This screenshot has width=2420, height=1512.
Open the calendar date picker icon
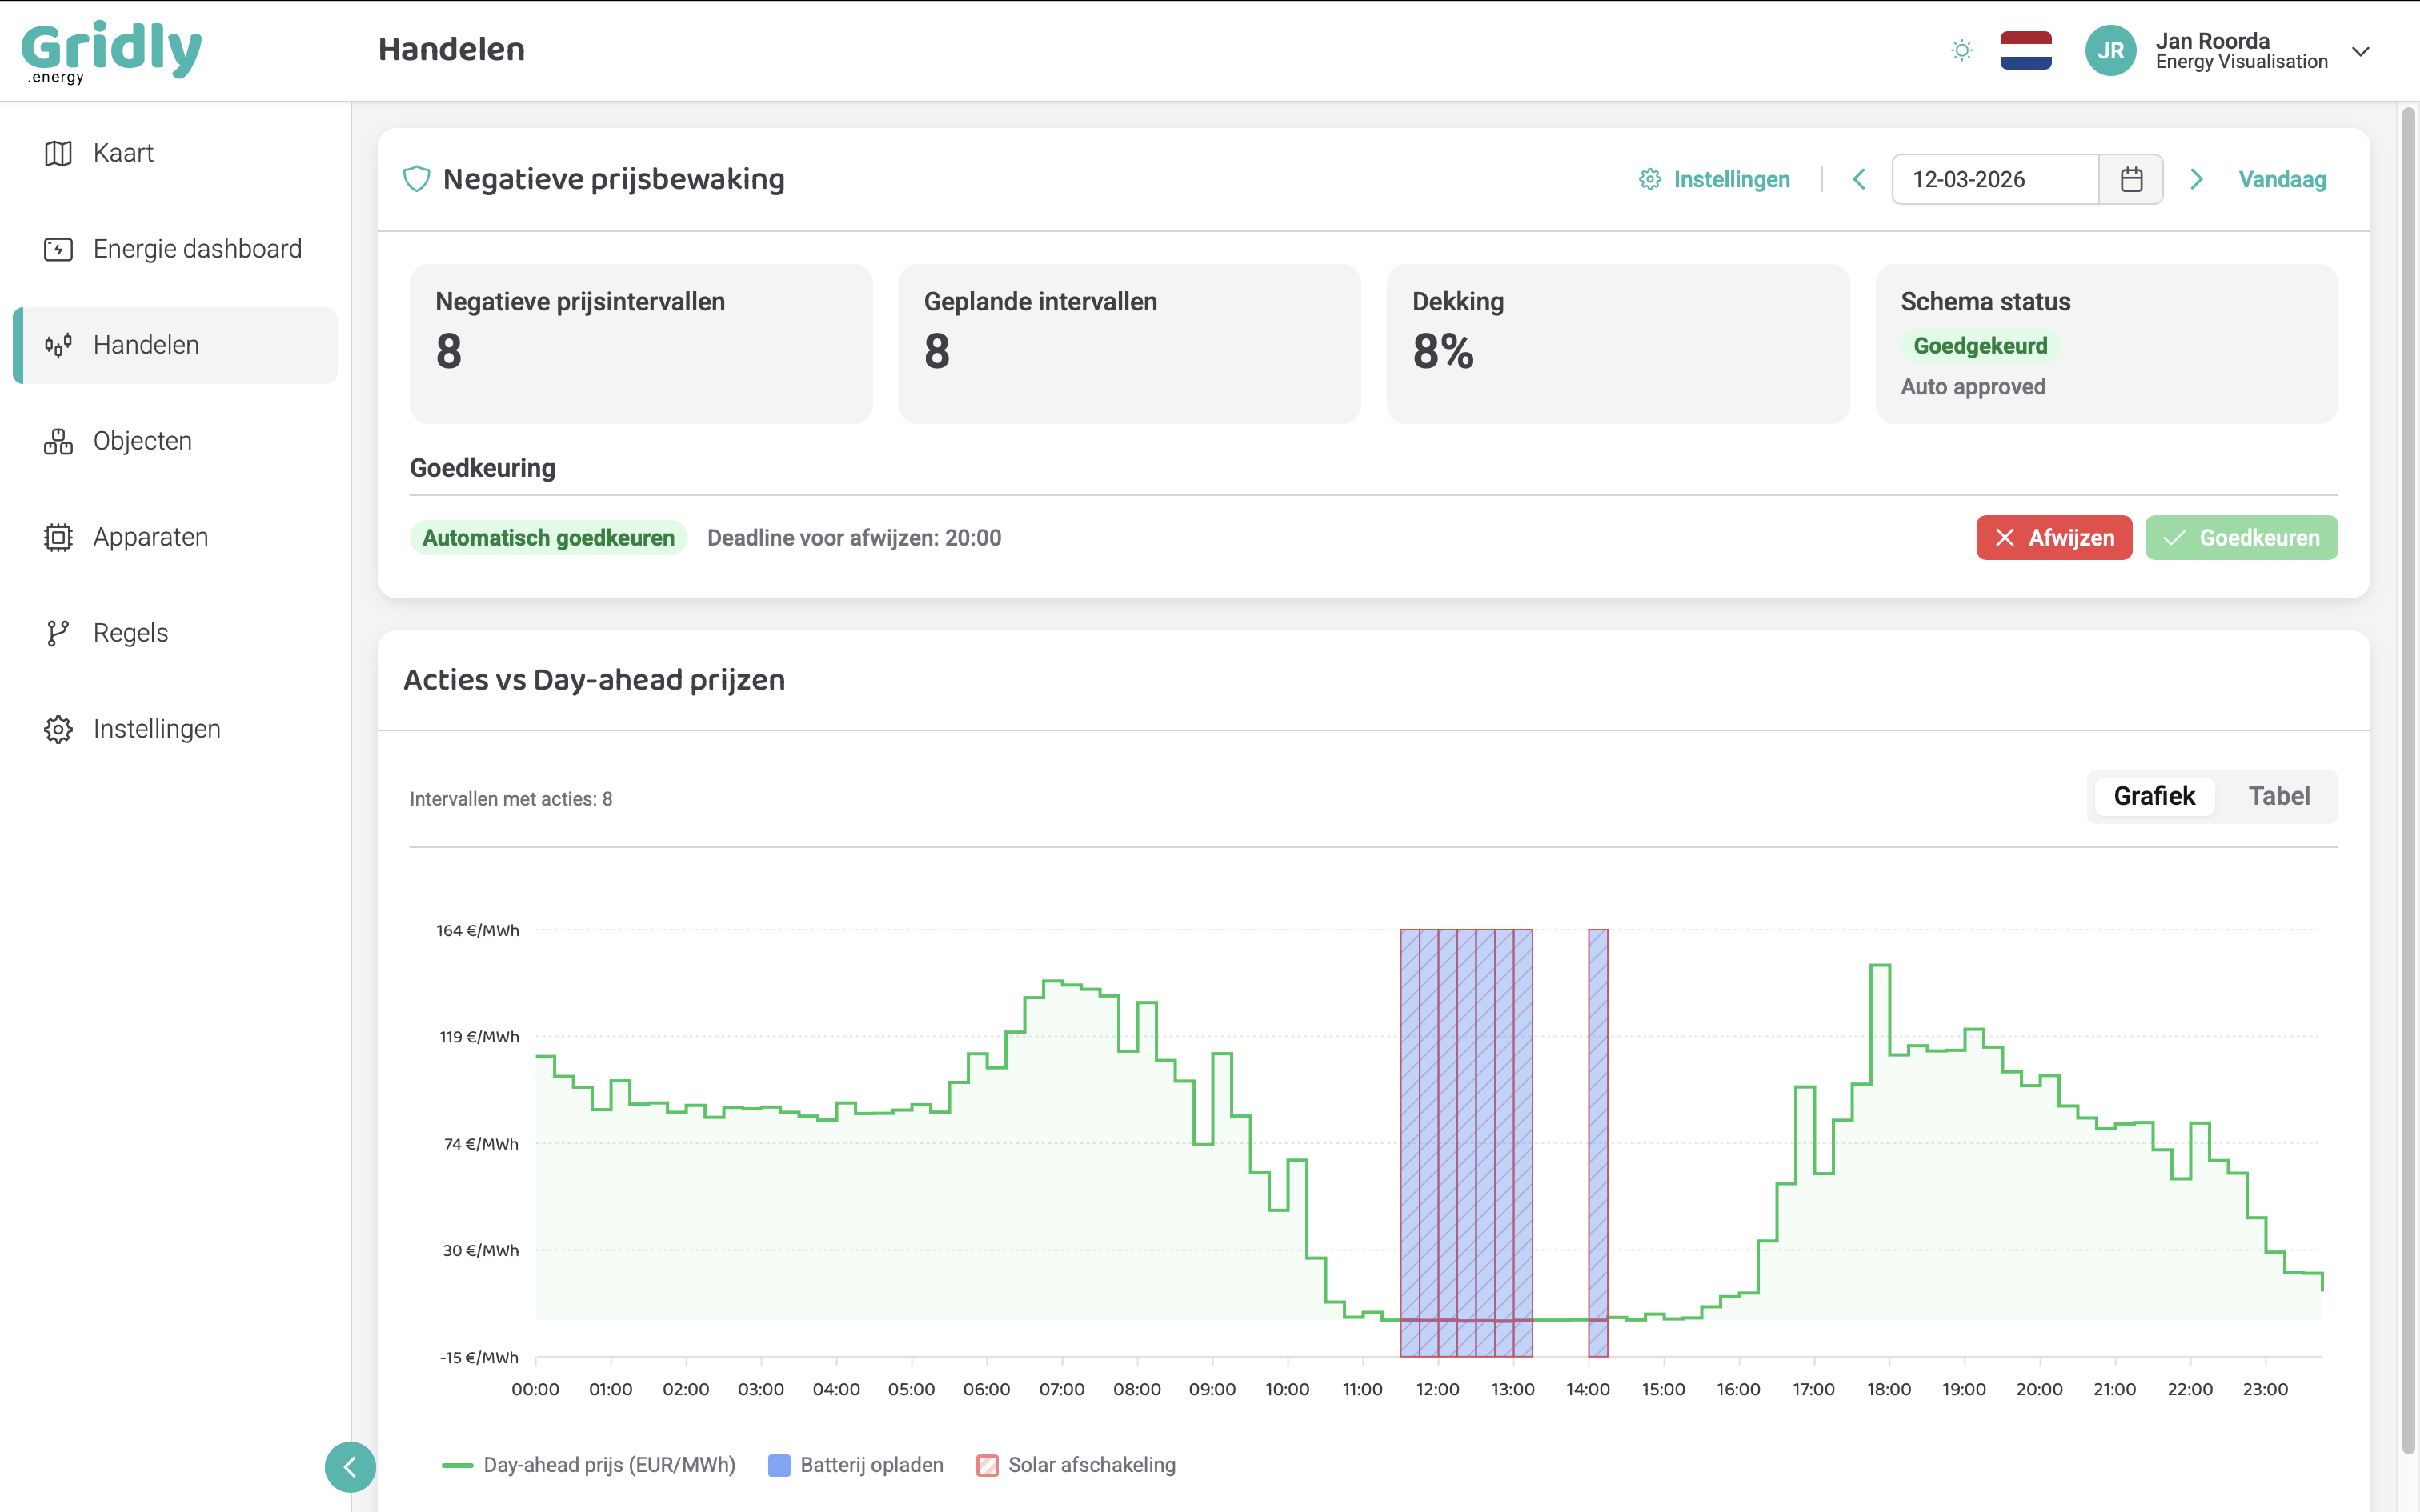click(x=2131, y=179)
